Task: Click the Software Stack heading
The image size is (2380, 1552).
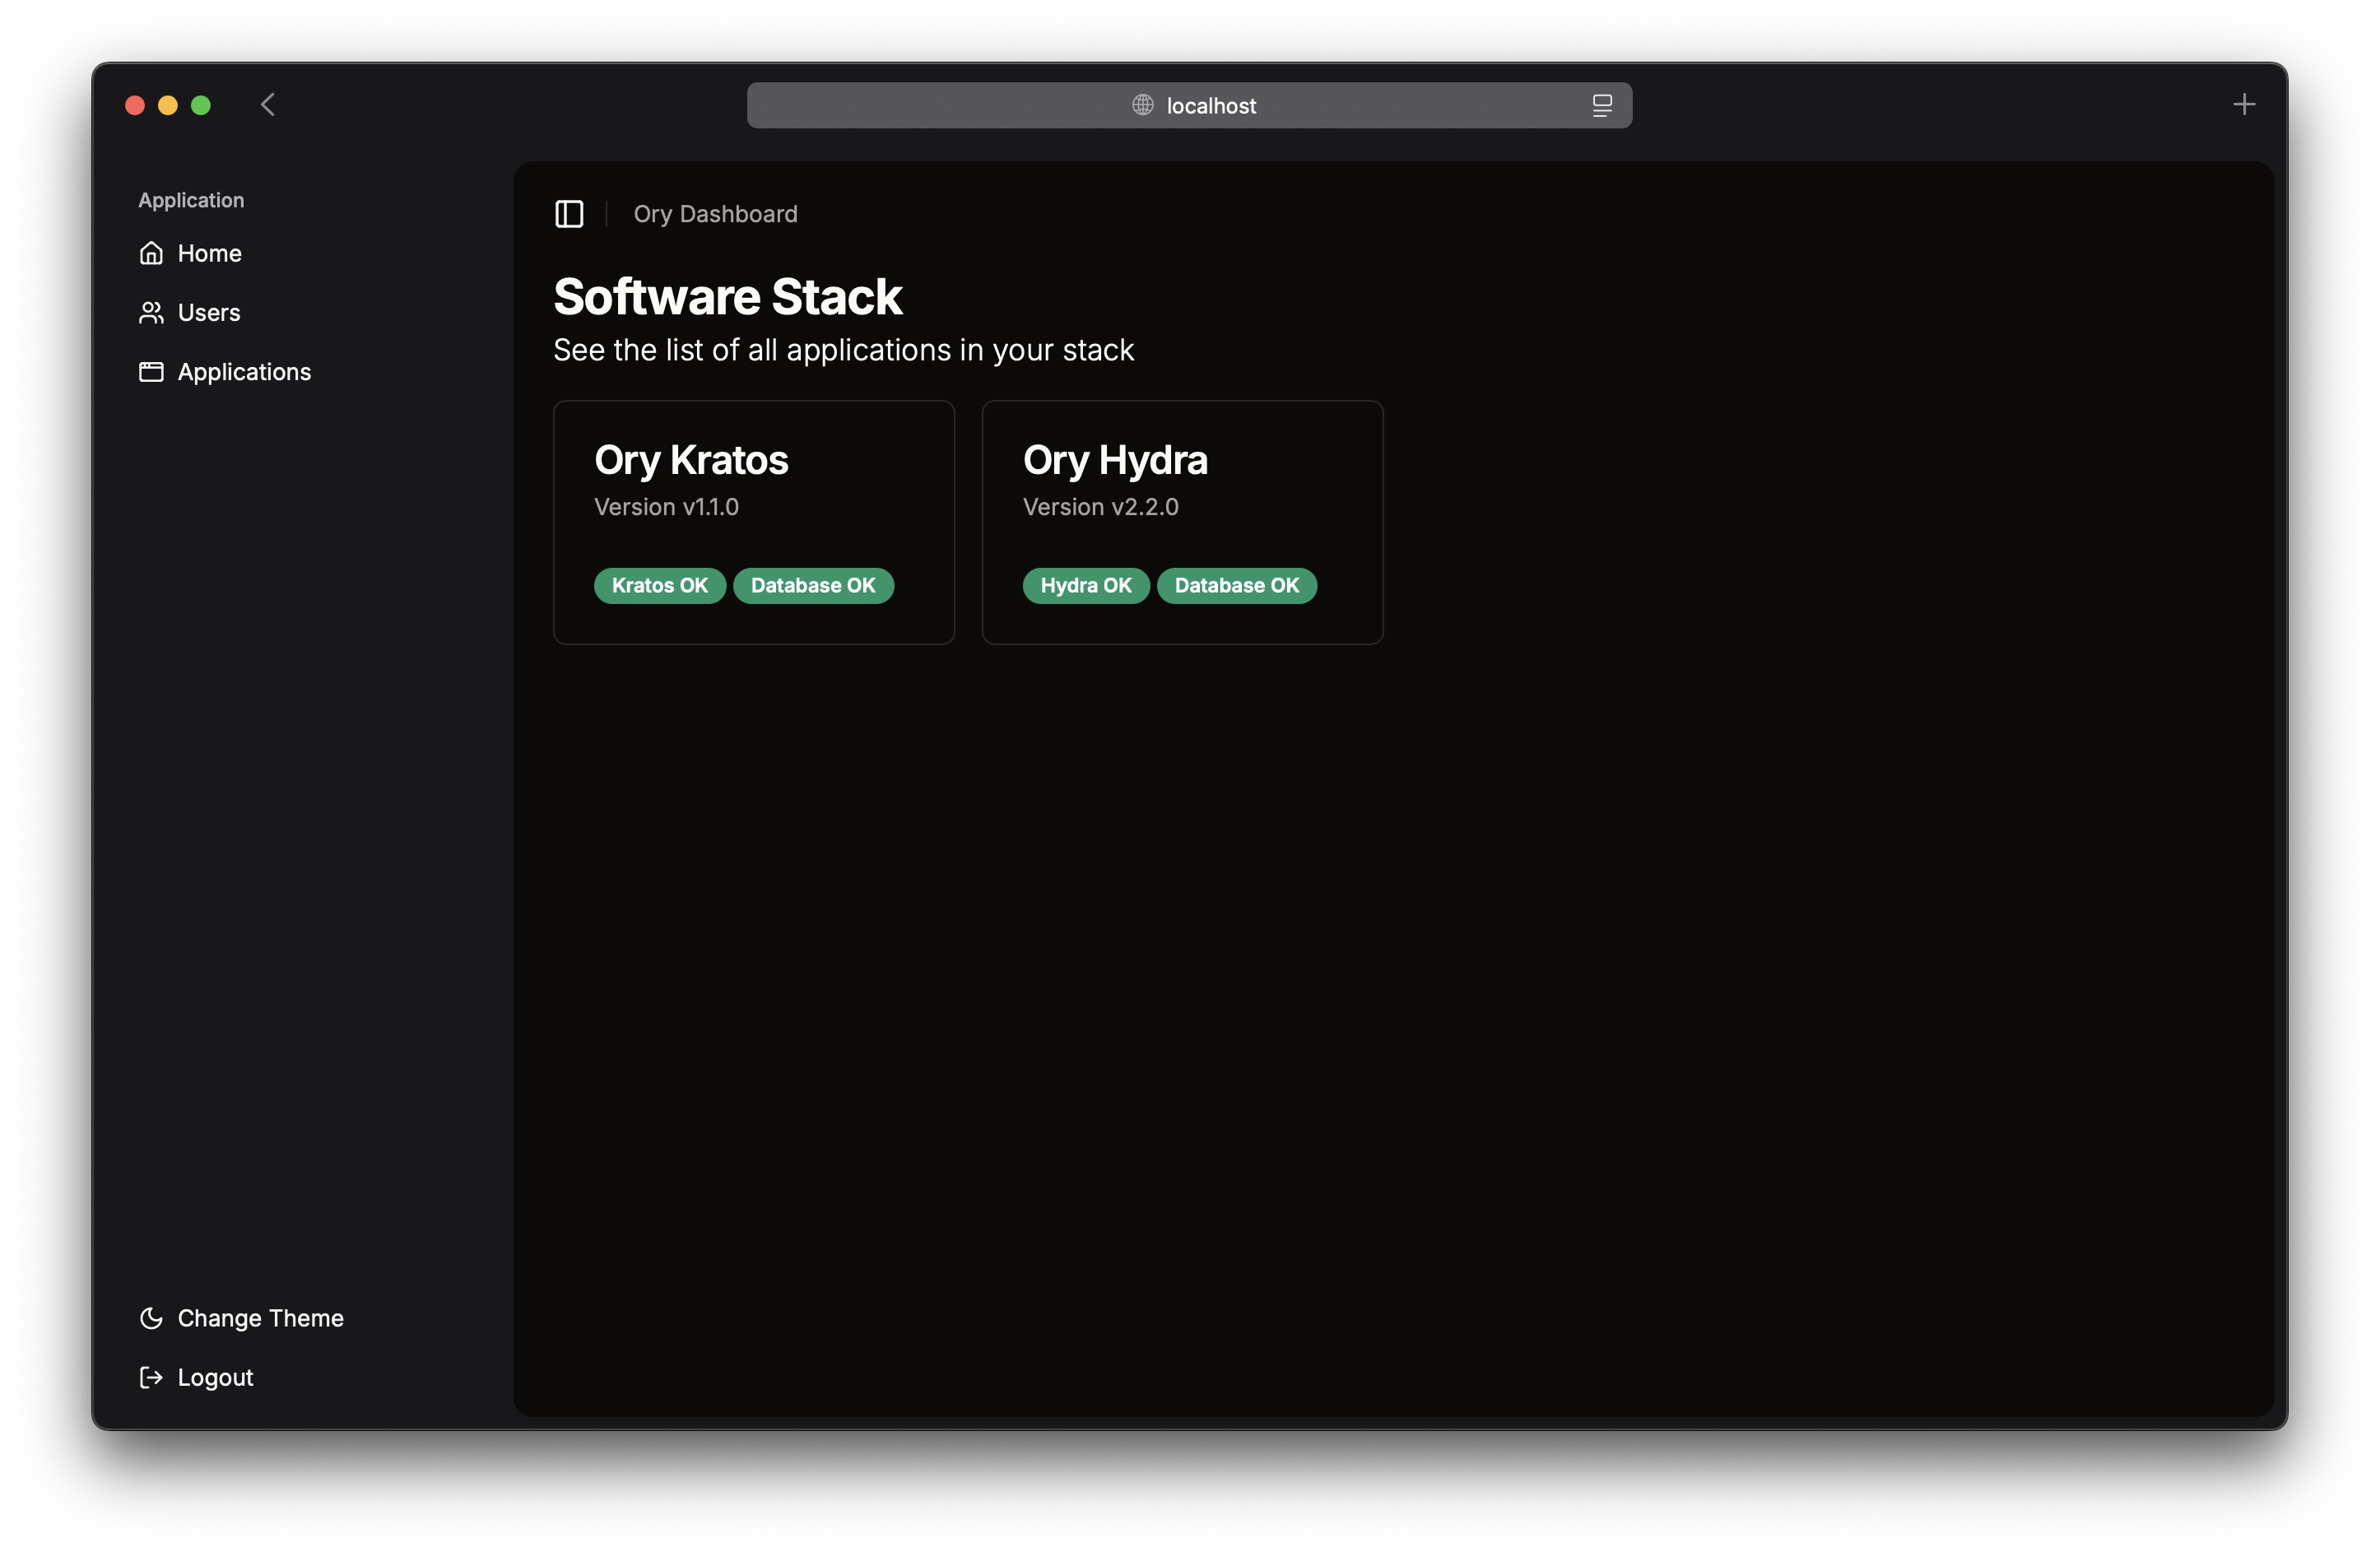Action: (728, 297)
